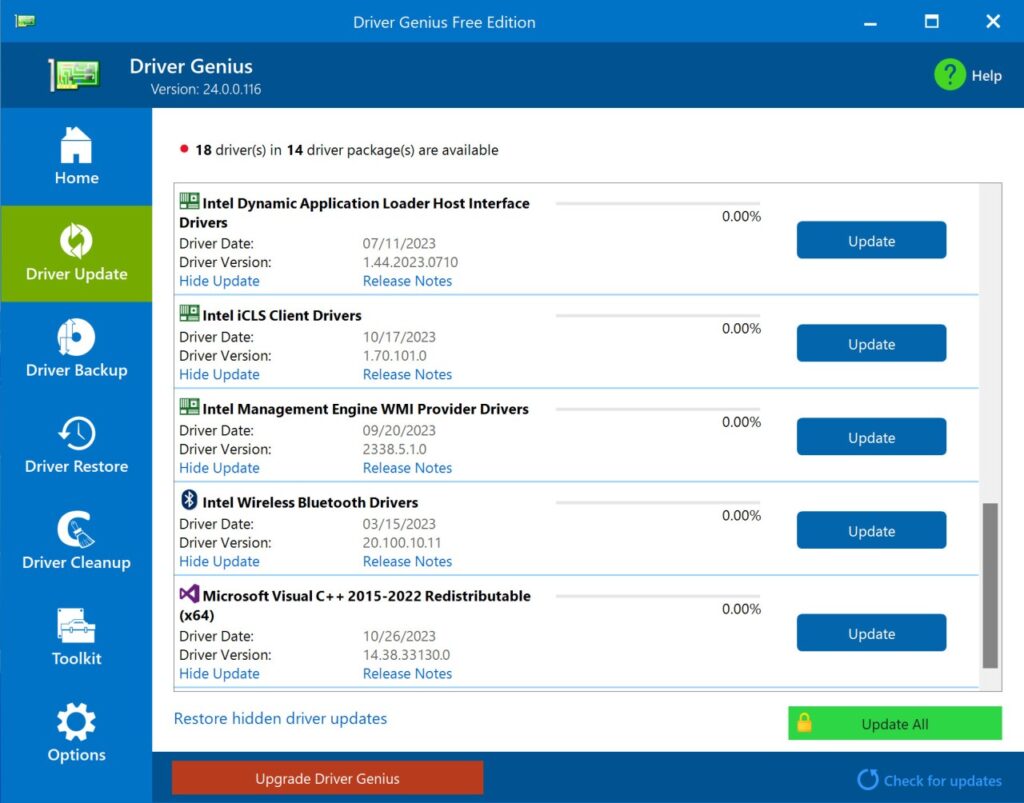1024x803 pixels.
Task: Click progress bar for Intel Management Engine WMI
Action: pyautogui.click(x=658, y=409)
